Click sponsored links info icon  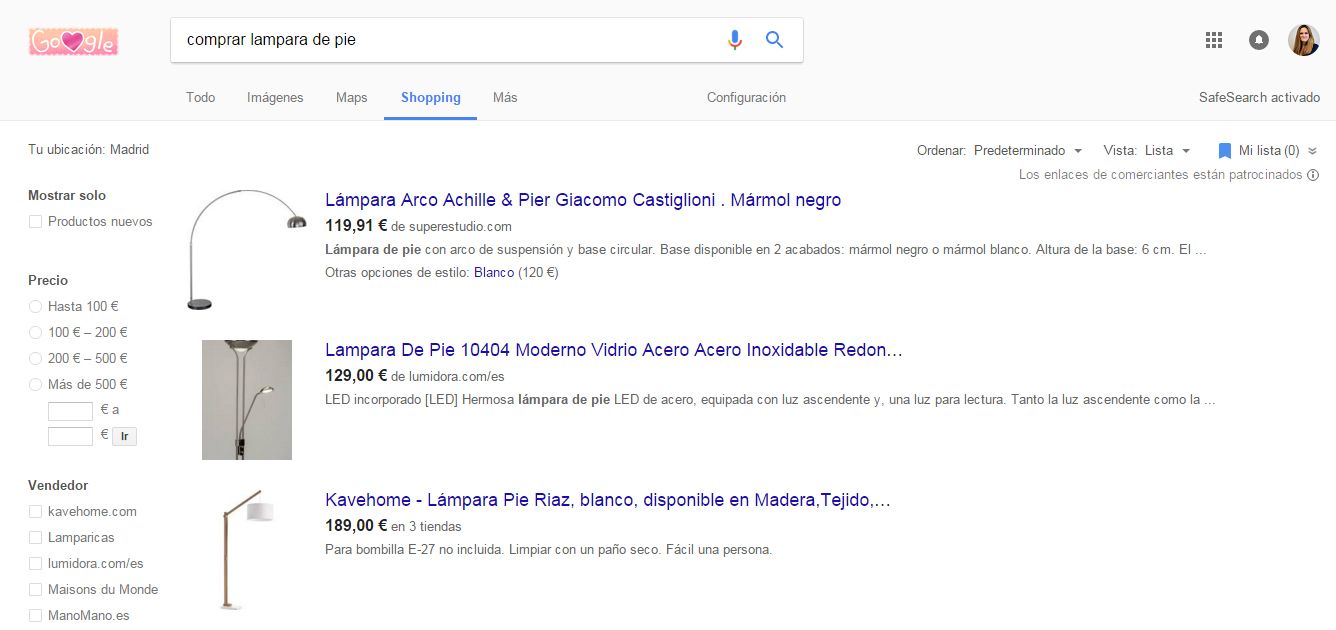click(x=1312, y=175)
